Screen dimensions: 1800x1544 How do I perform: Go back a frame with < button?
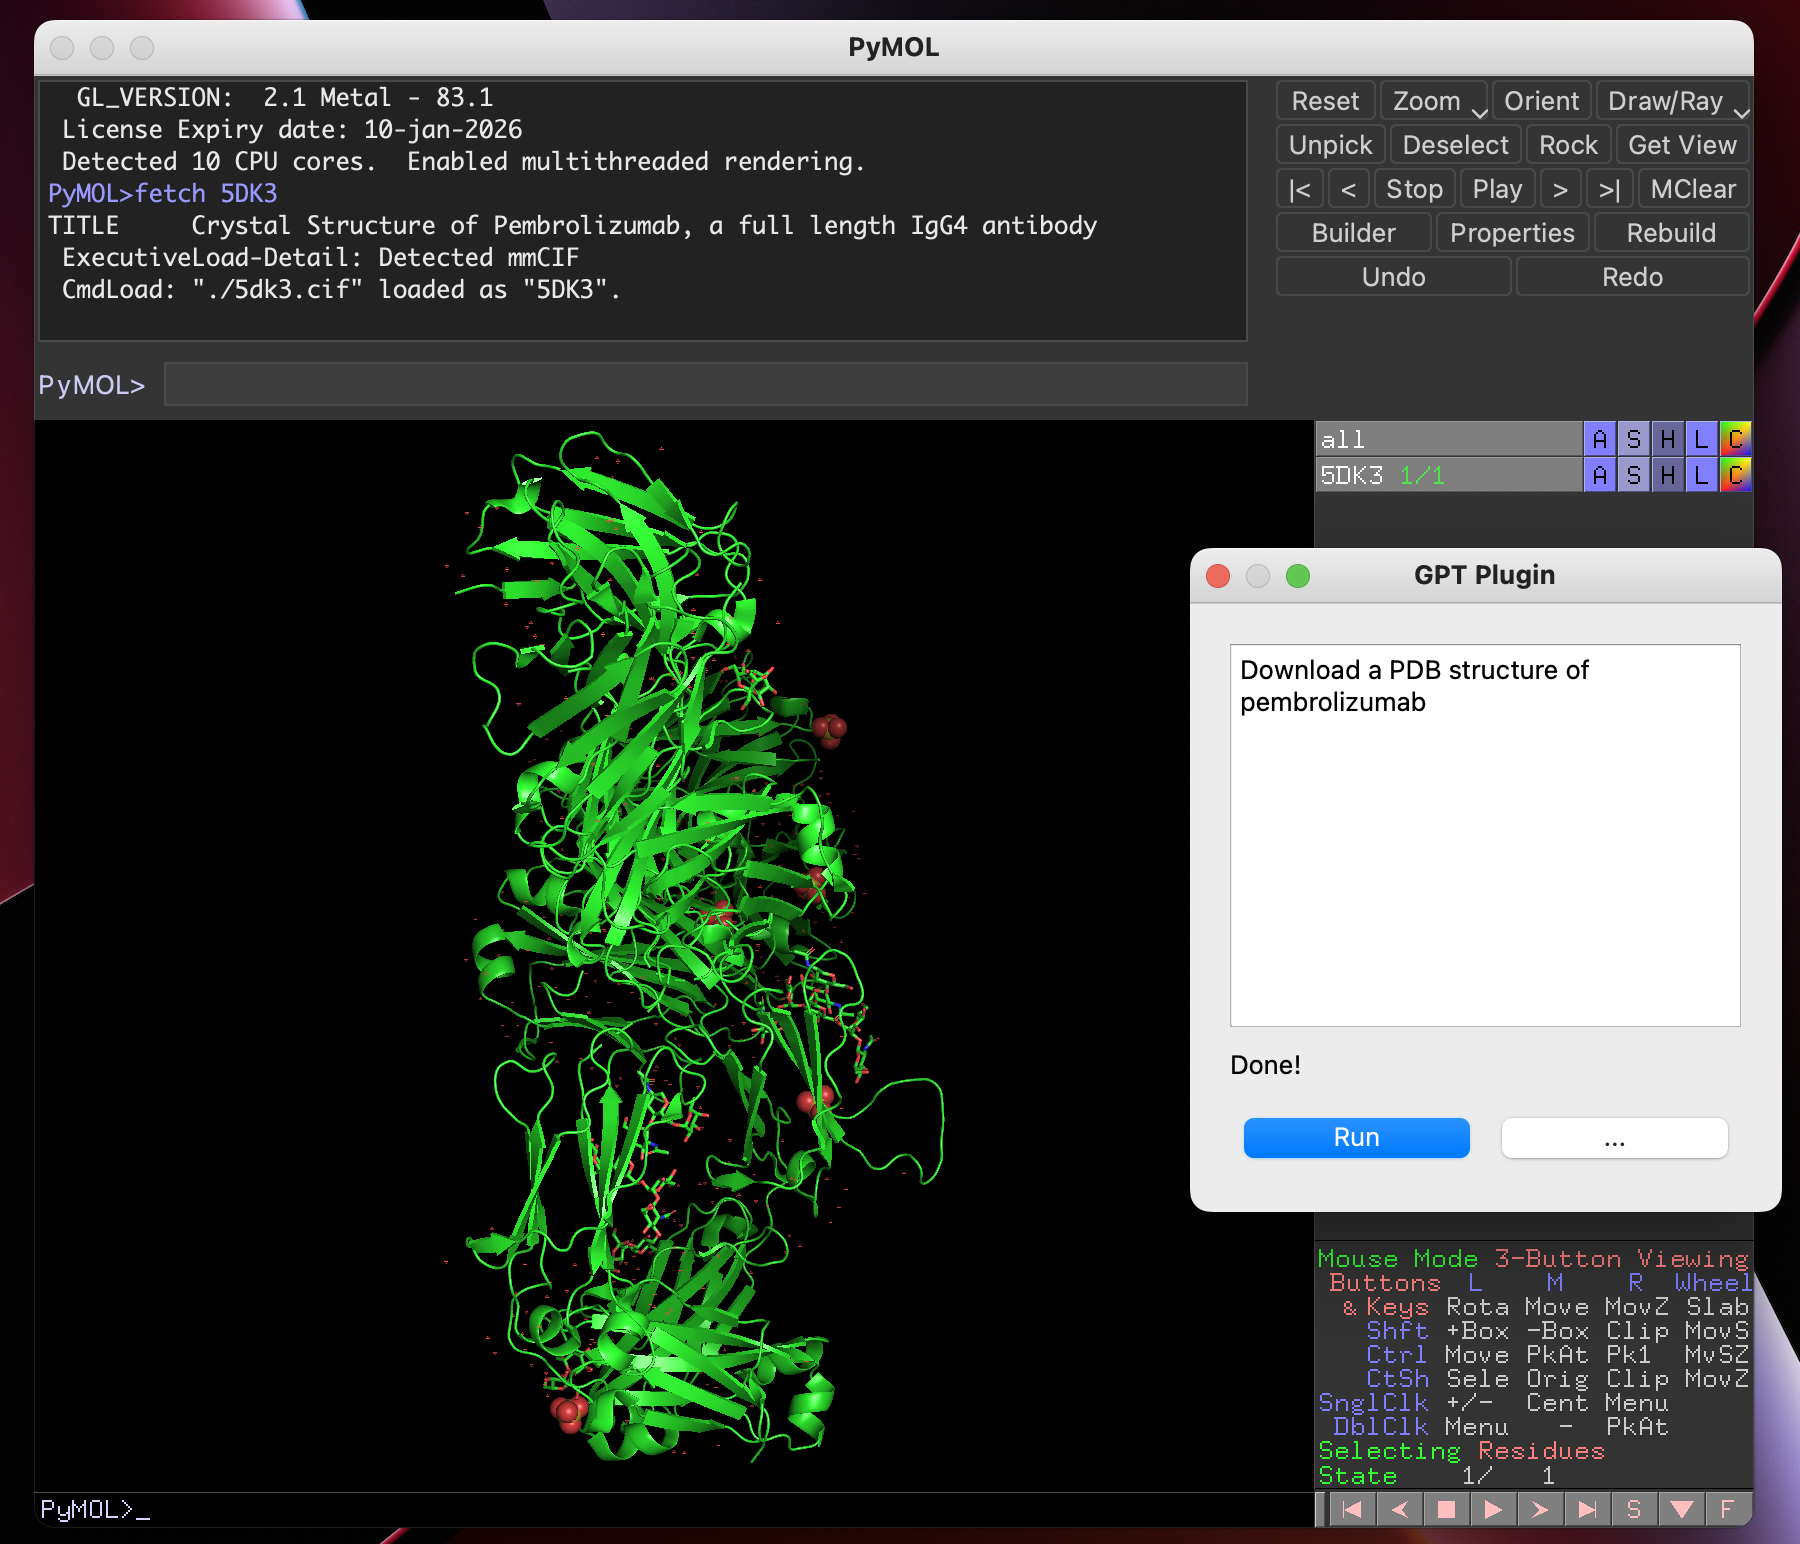click(x=1348, y=189)
